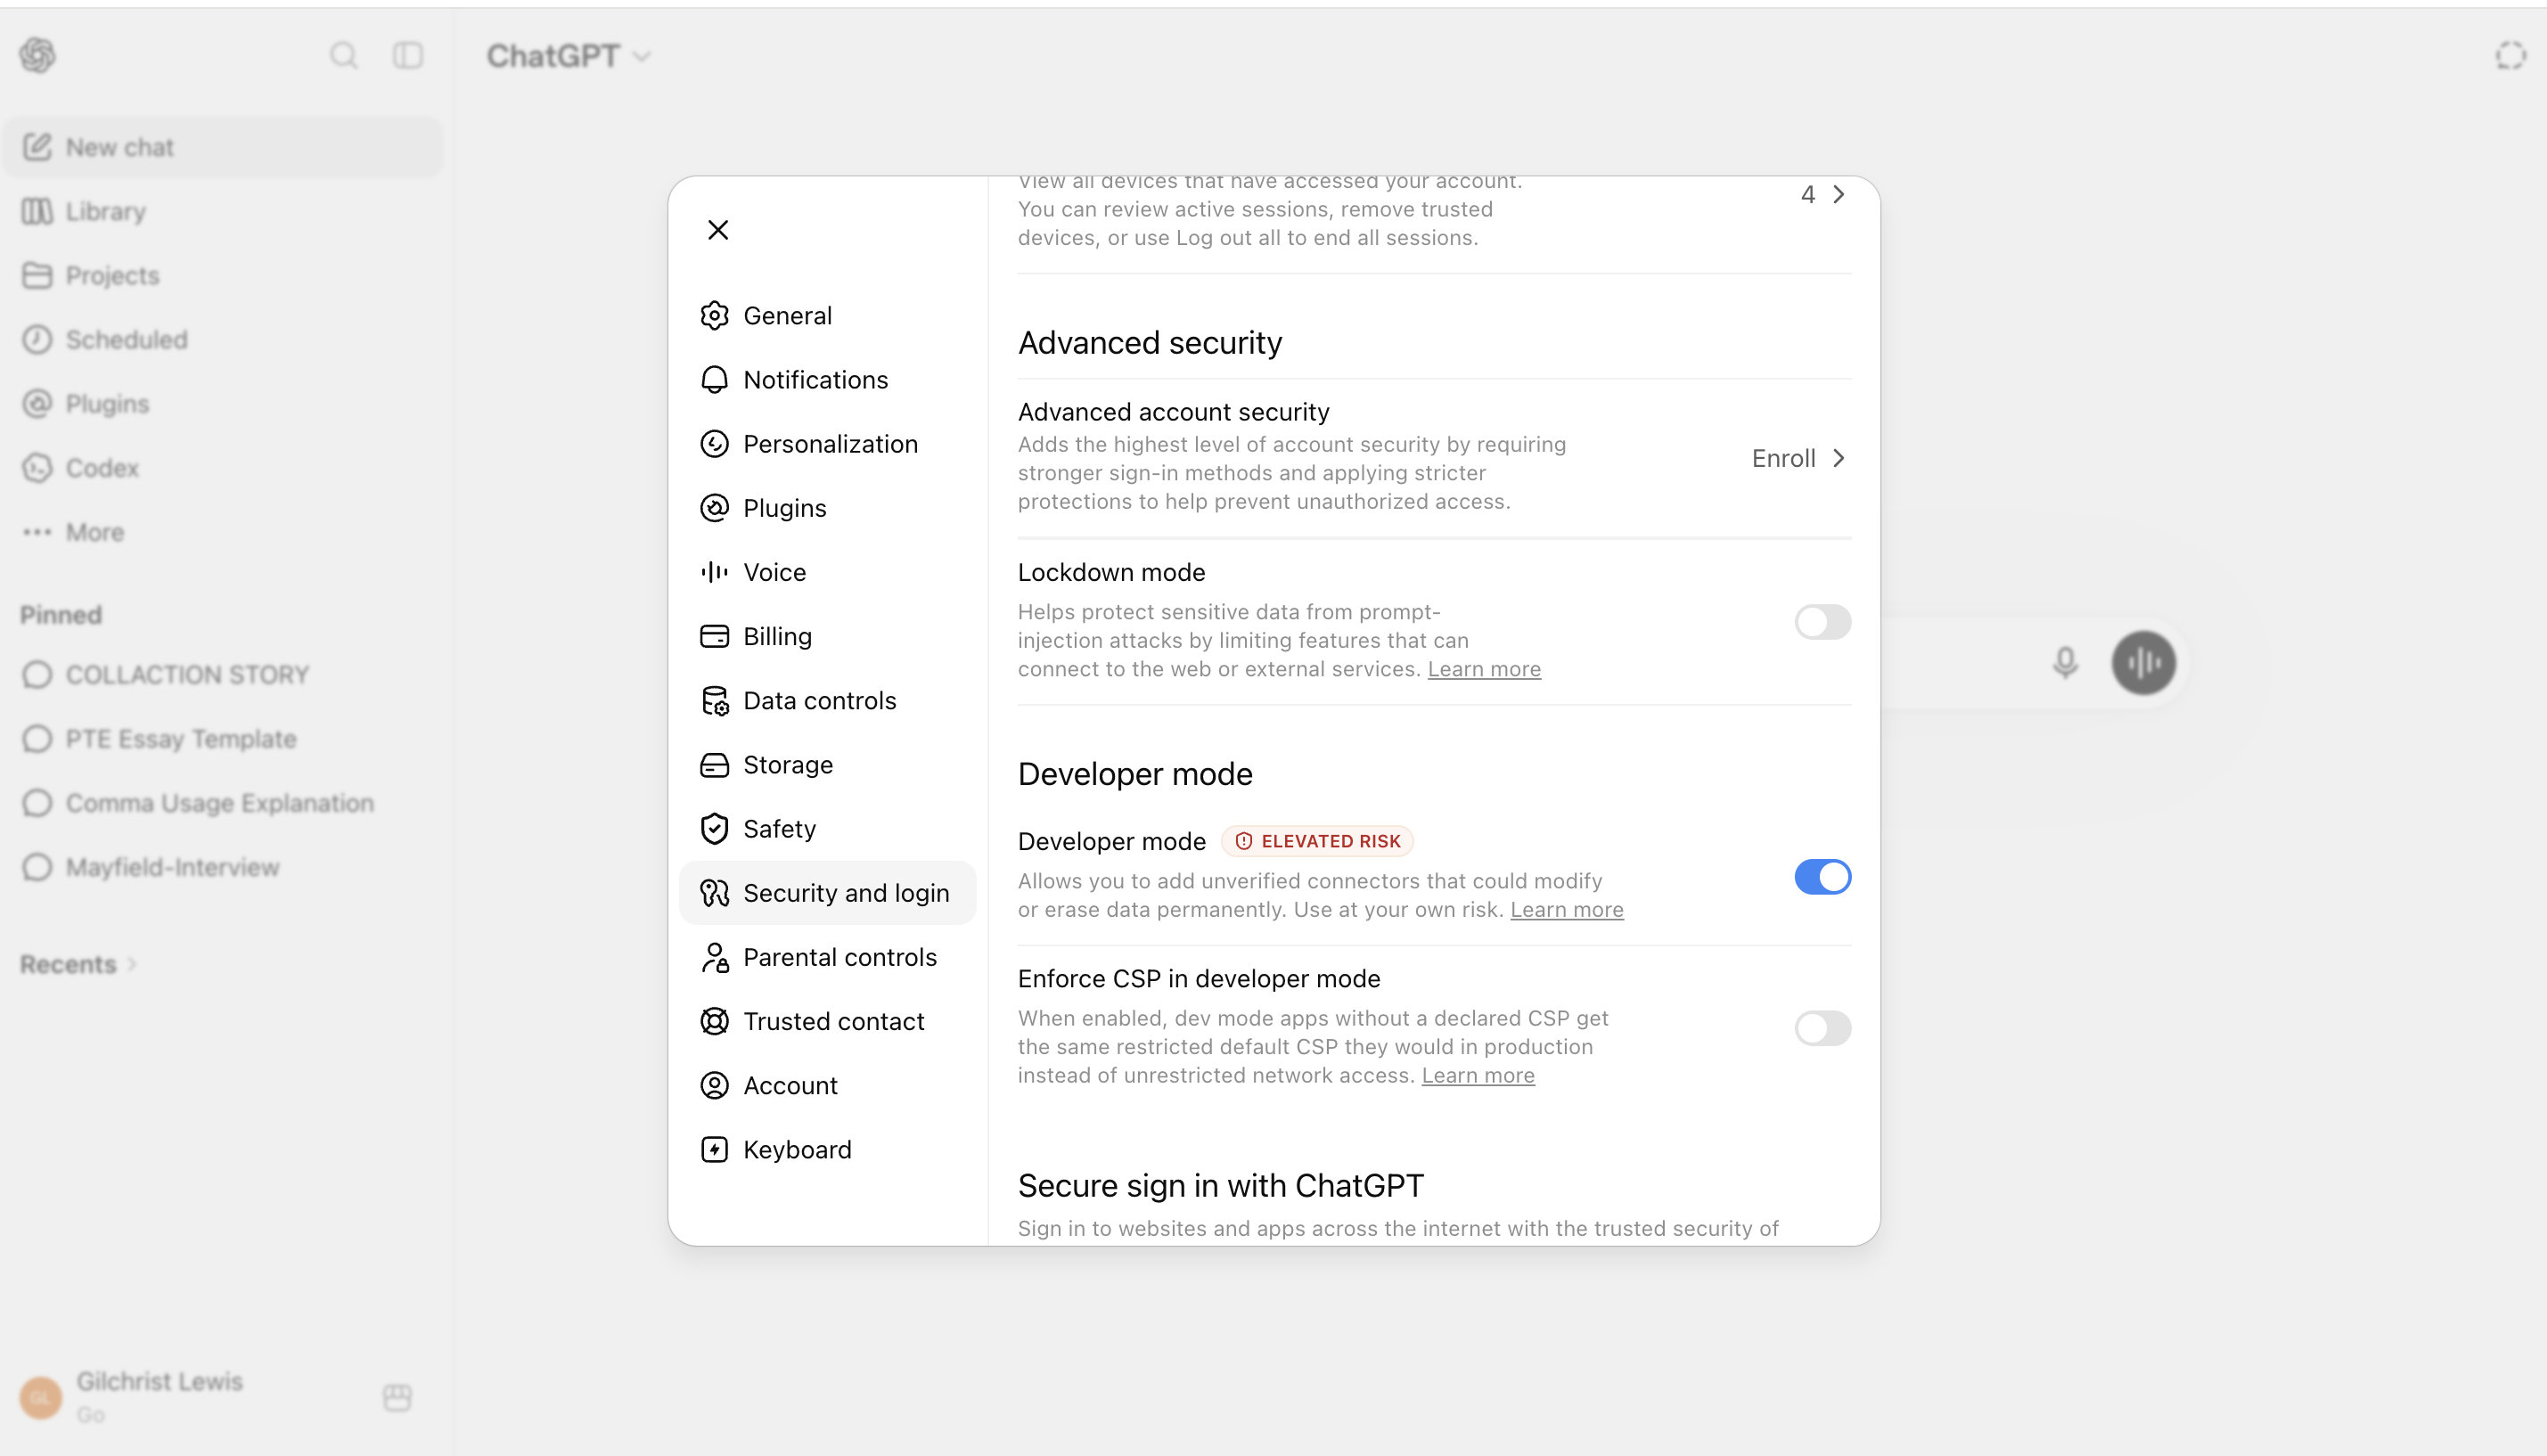Click the voice mode waveform button
2547x1456 pixels.
click(2143, 662)
